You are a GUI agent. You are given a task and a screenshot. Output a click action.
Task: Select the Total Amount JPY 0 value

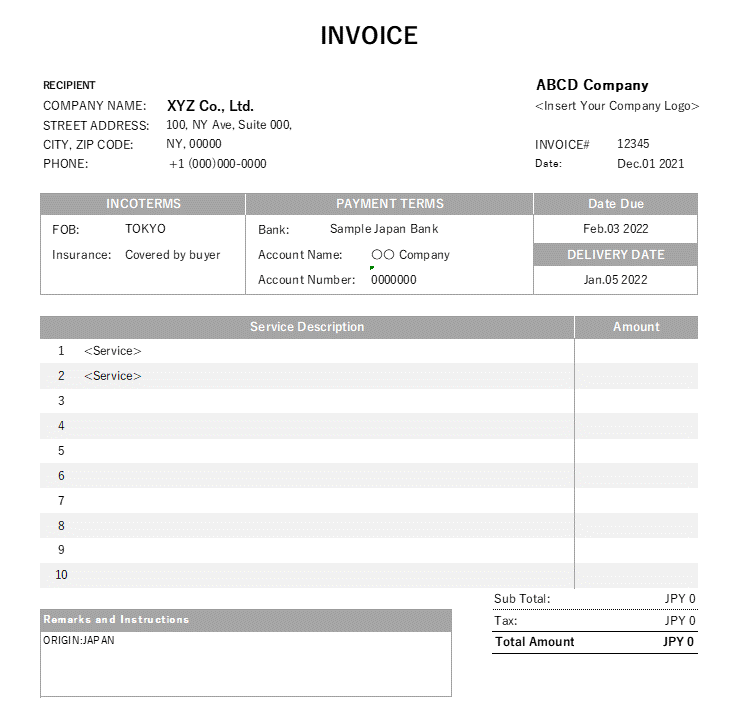point(679,642)
